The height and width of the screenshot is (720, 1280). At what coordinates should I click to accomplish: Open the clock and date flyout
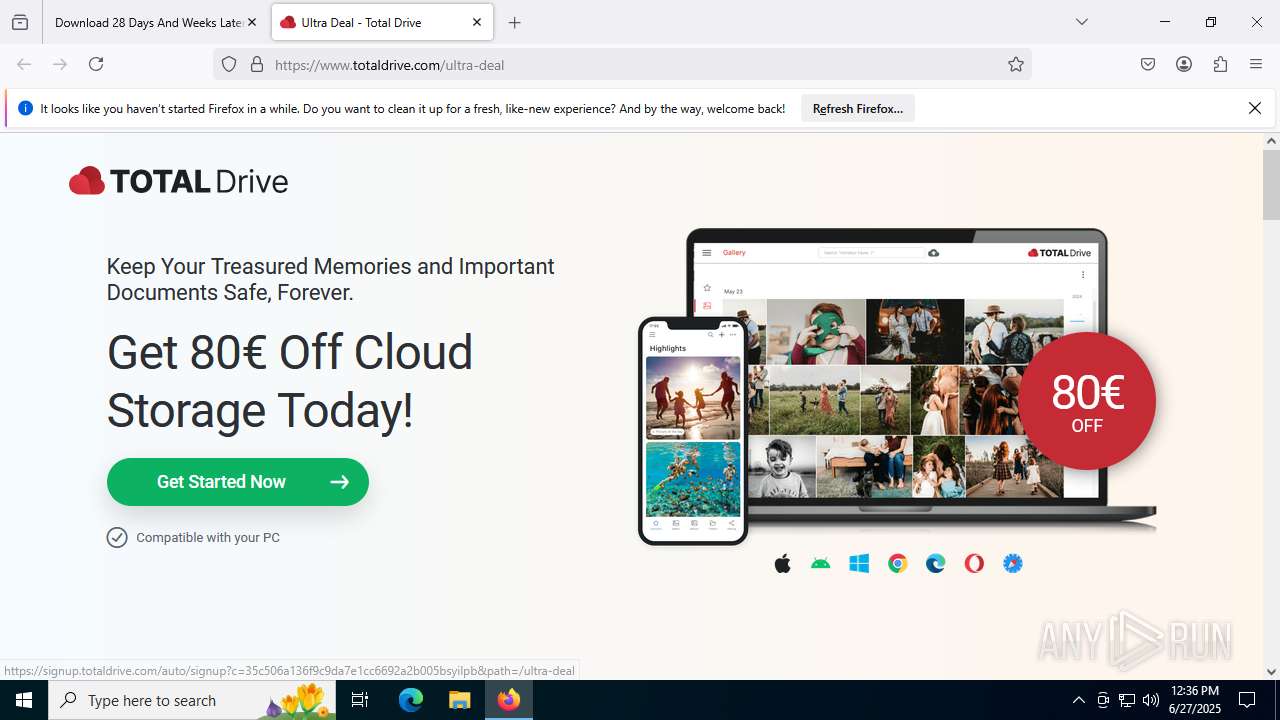1195,700
